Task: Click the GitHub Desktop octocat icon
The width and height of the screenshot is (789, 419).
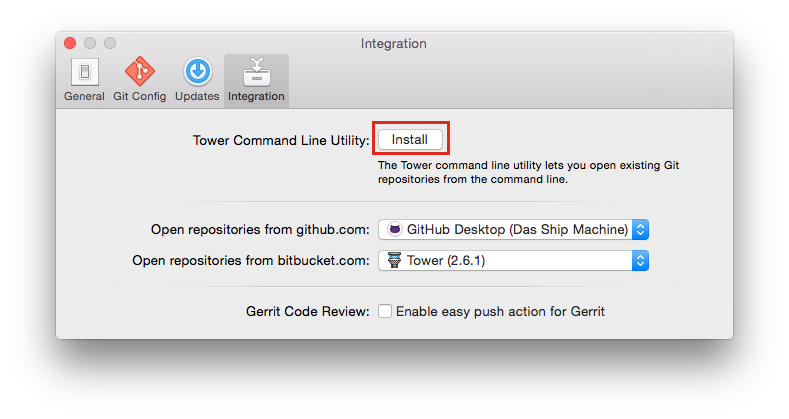Action: click(x=394, y=229)
